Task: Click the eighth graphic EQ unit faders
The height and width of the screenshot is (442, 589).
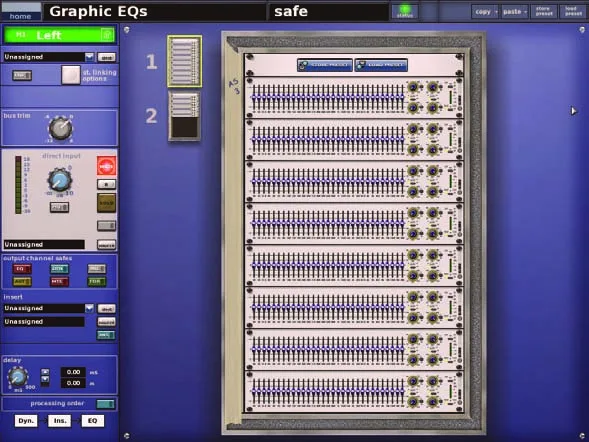Action: [x=328, y=392]
